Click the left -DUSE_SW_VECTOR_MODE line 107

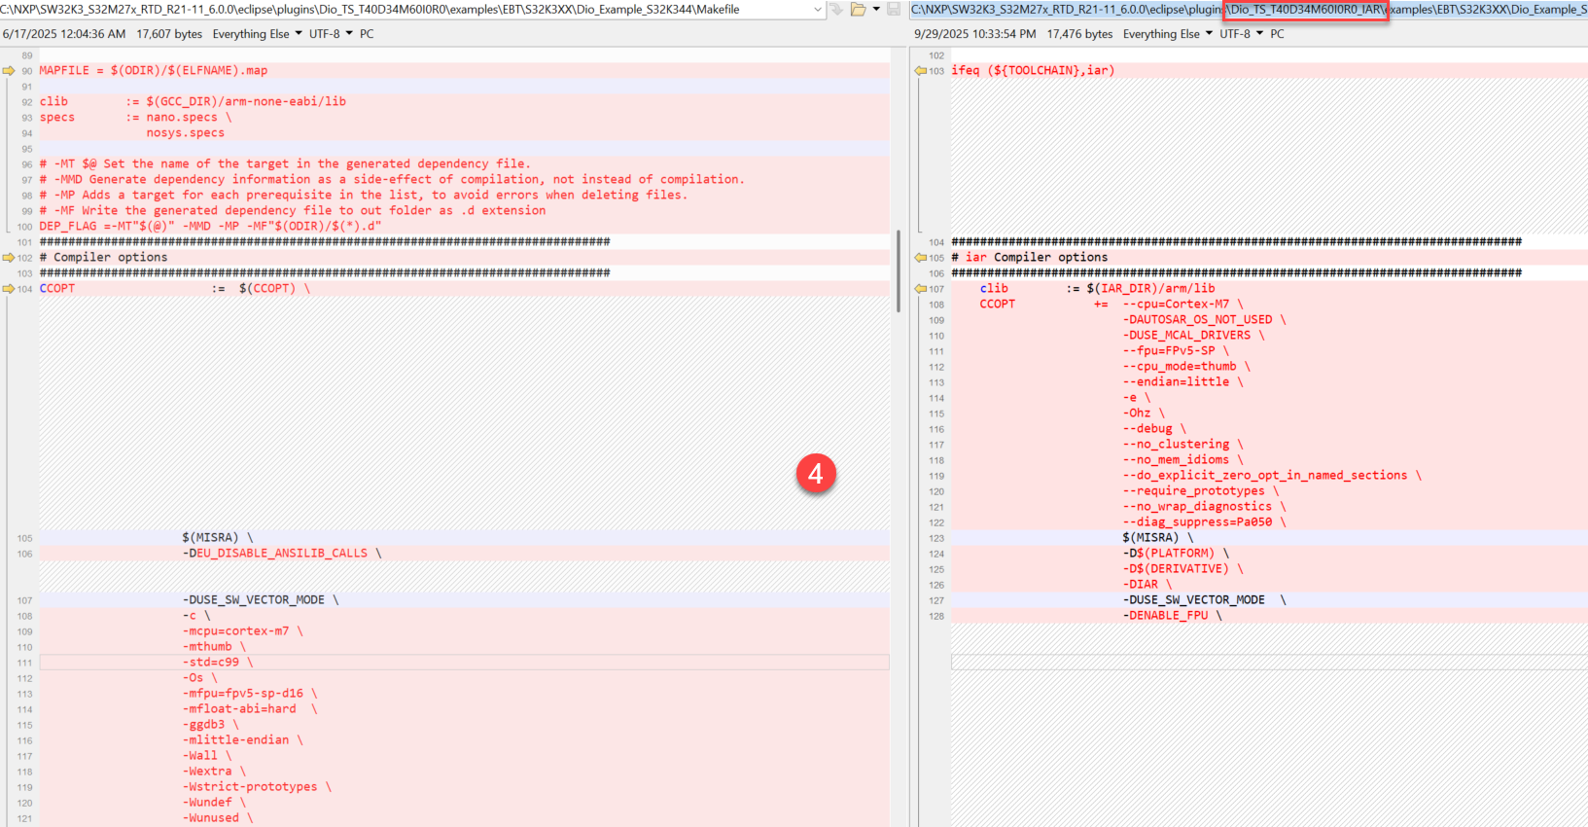coord(260,600)
